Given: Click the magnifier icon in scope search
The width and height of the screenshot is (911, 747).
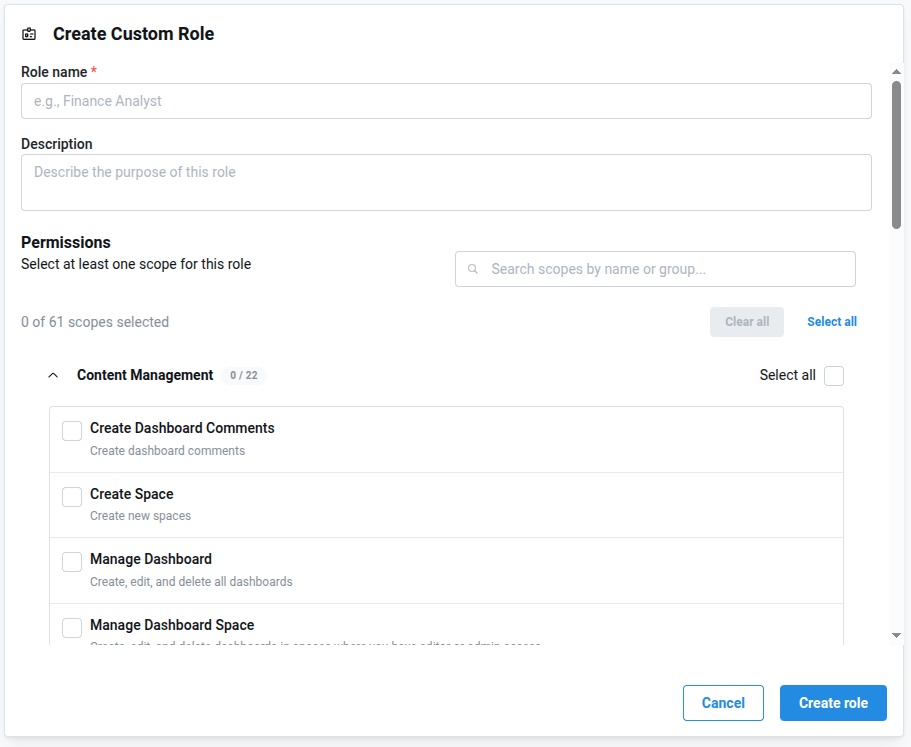Looking at the screenshot, I should point(472,269).
